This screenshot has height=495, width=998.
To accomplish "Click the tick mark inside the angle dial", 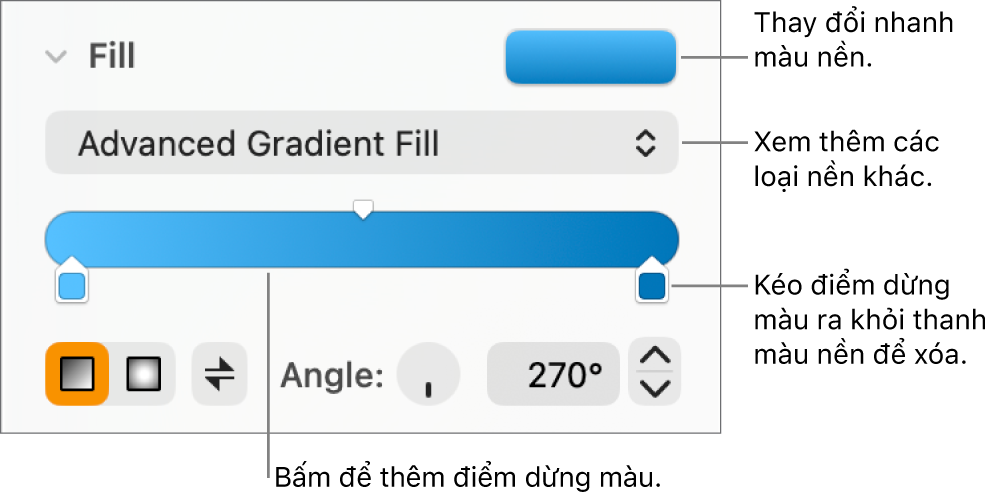I will [x=428, y=389].
